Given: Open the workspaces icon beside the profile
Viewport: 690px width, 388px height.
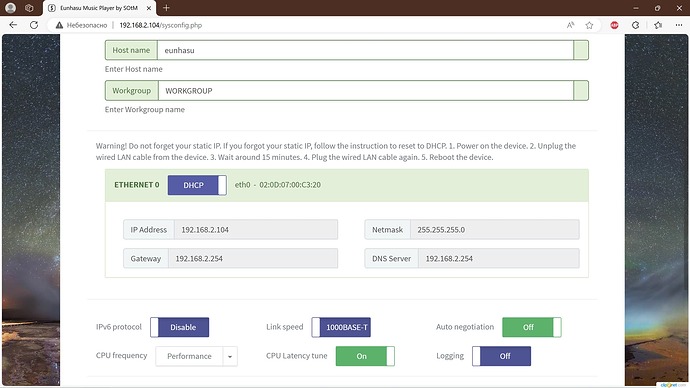Looking at the screenshot, I should (x=29, y=8).
